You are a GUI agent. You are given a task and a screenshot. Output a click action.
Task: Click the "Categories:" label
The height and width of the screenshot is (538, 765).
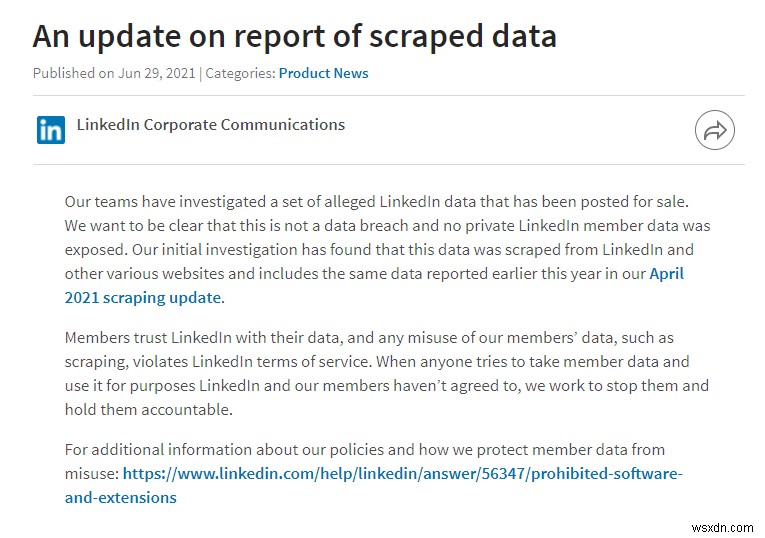point(240,73)
